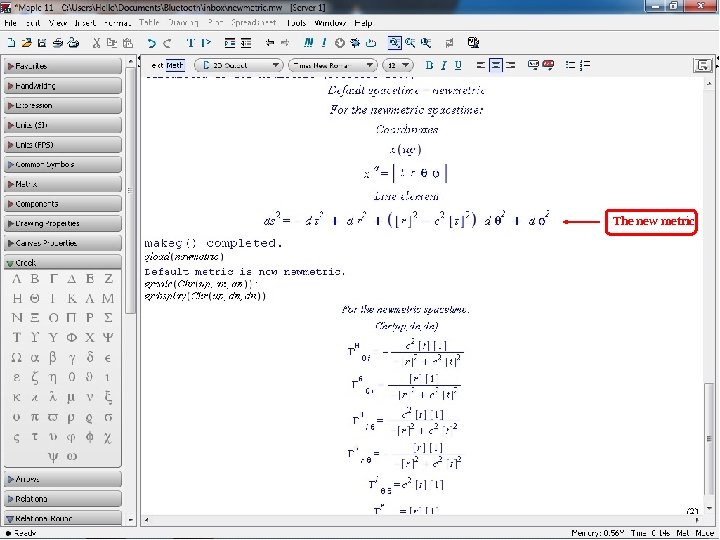This screenshot has width=720, height=540.
Task: Go forward with right arrow icon
Action: point(285,43)
